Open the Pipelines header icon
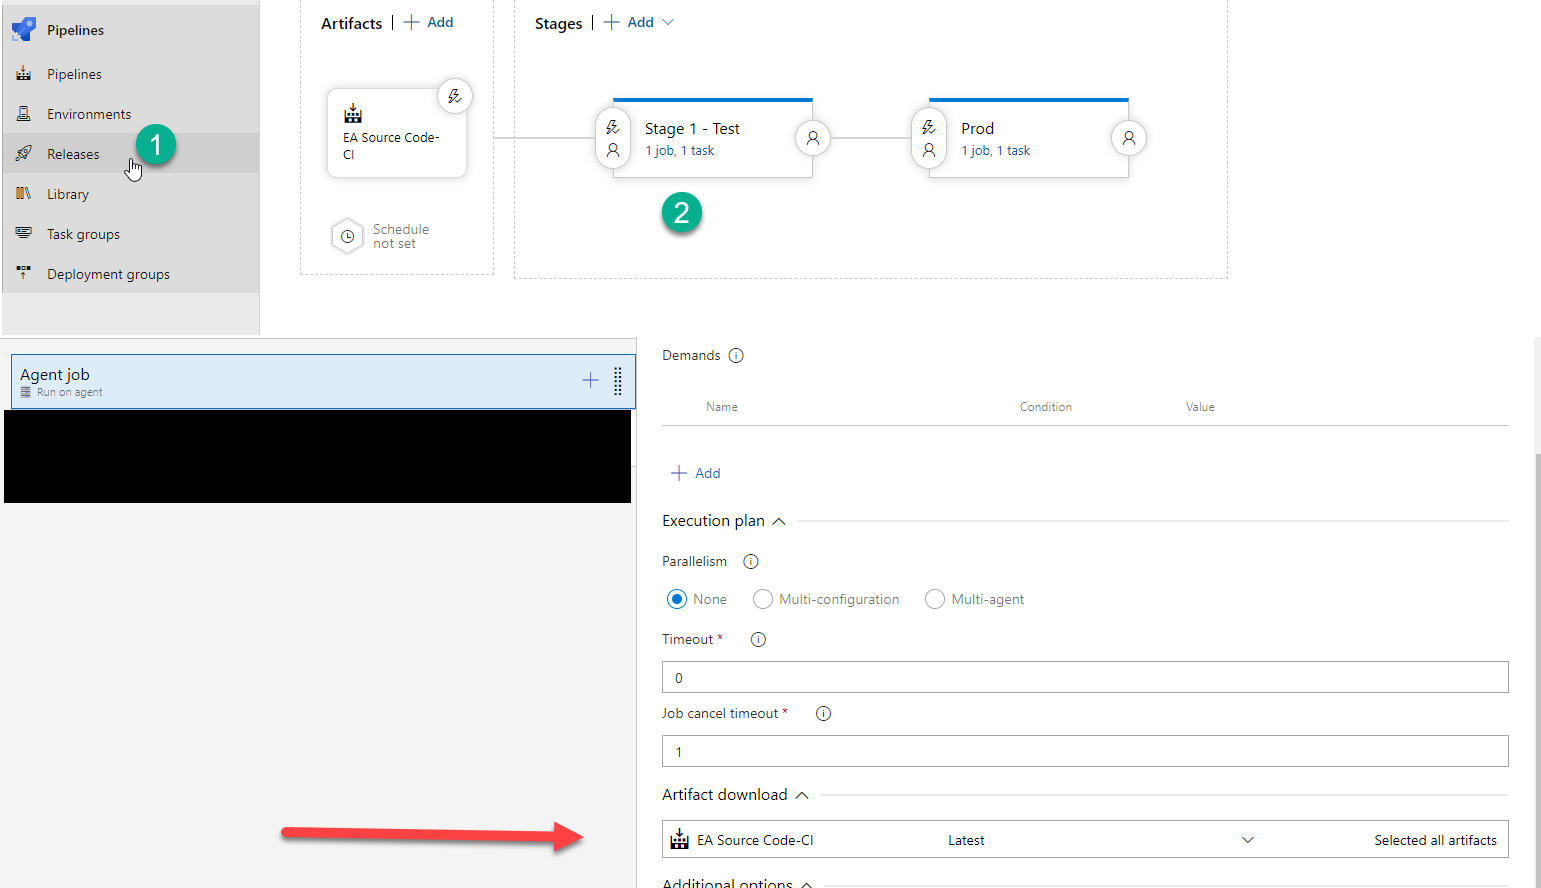 point(24,30)
